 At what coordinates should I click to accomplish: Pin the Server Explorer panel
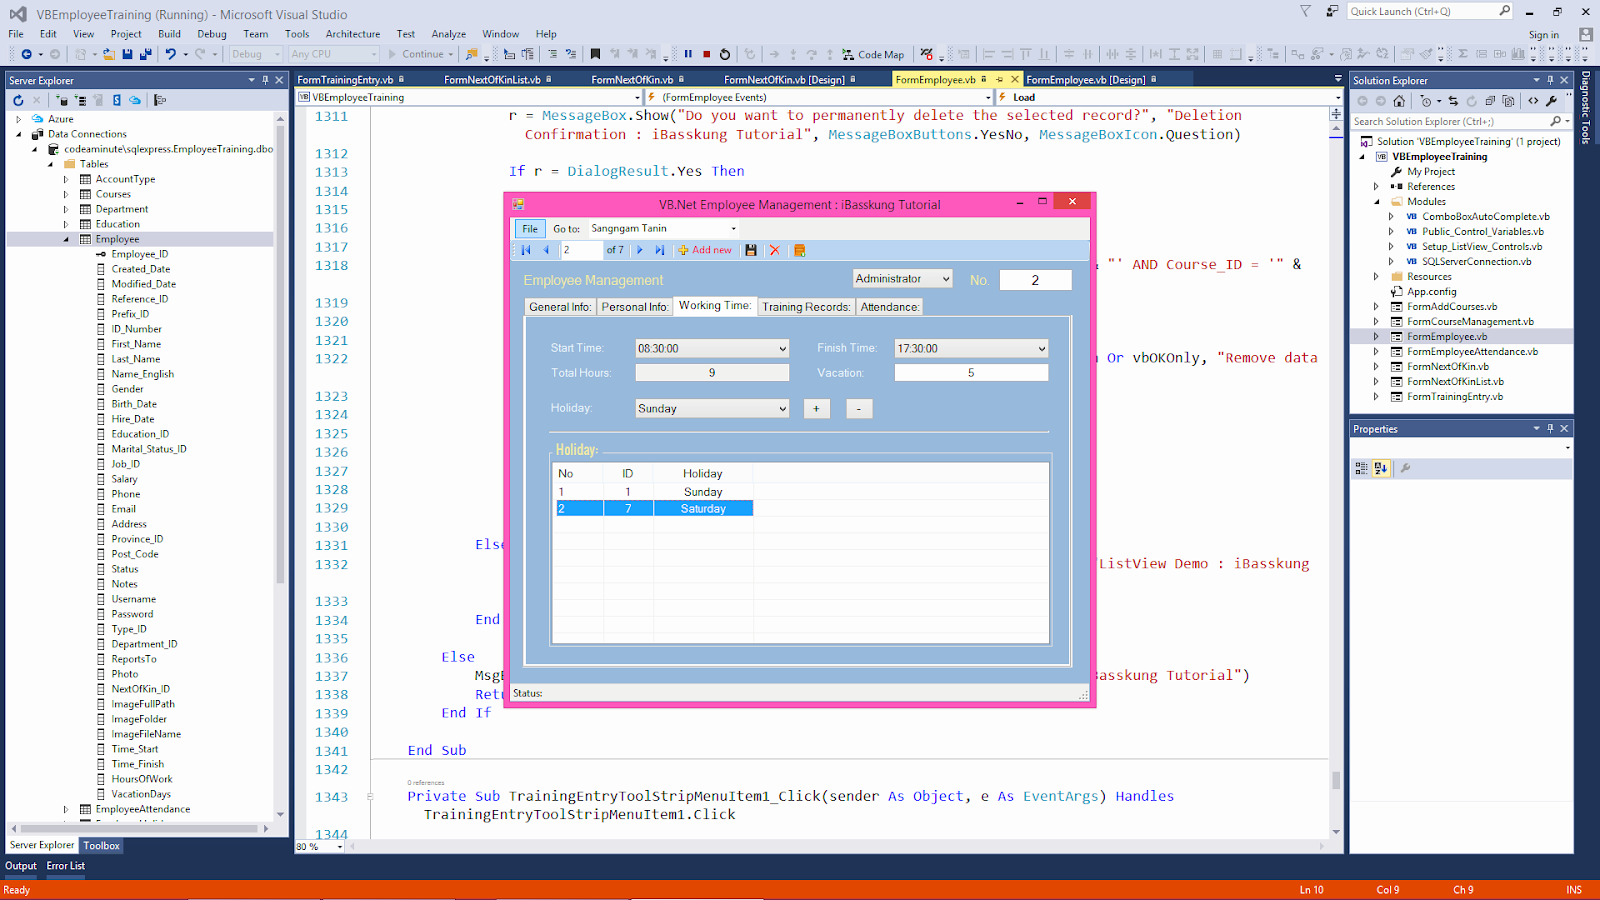point(264,80)
